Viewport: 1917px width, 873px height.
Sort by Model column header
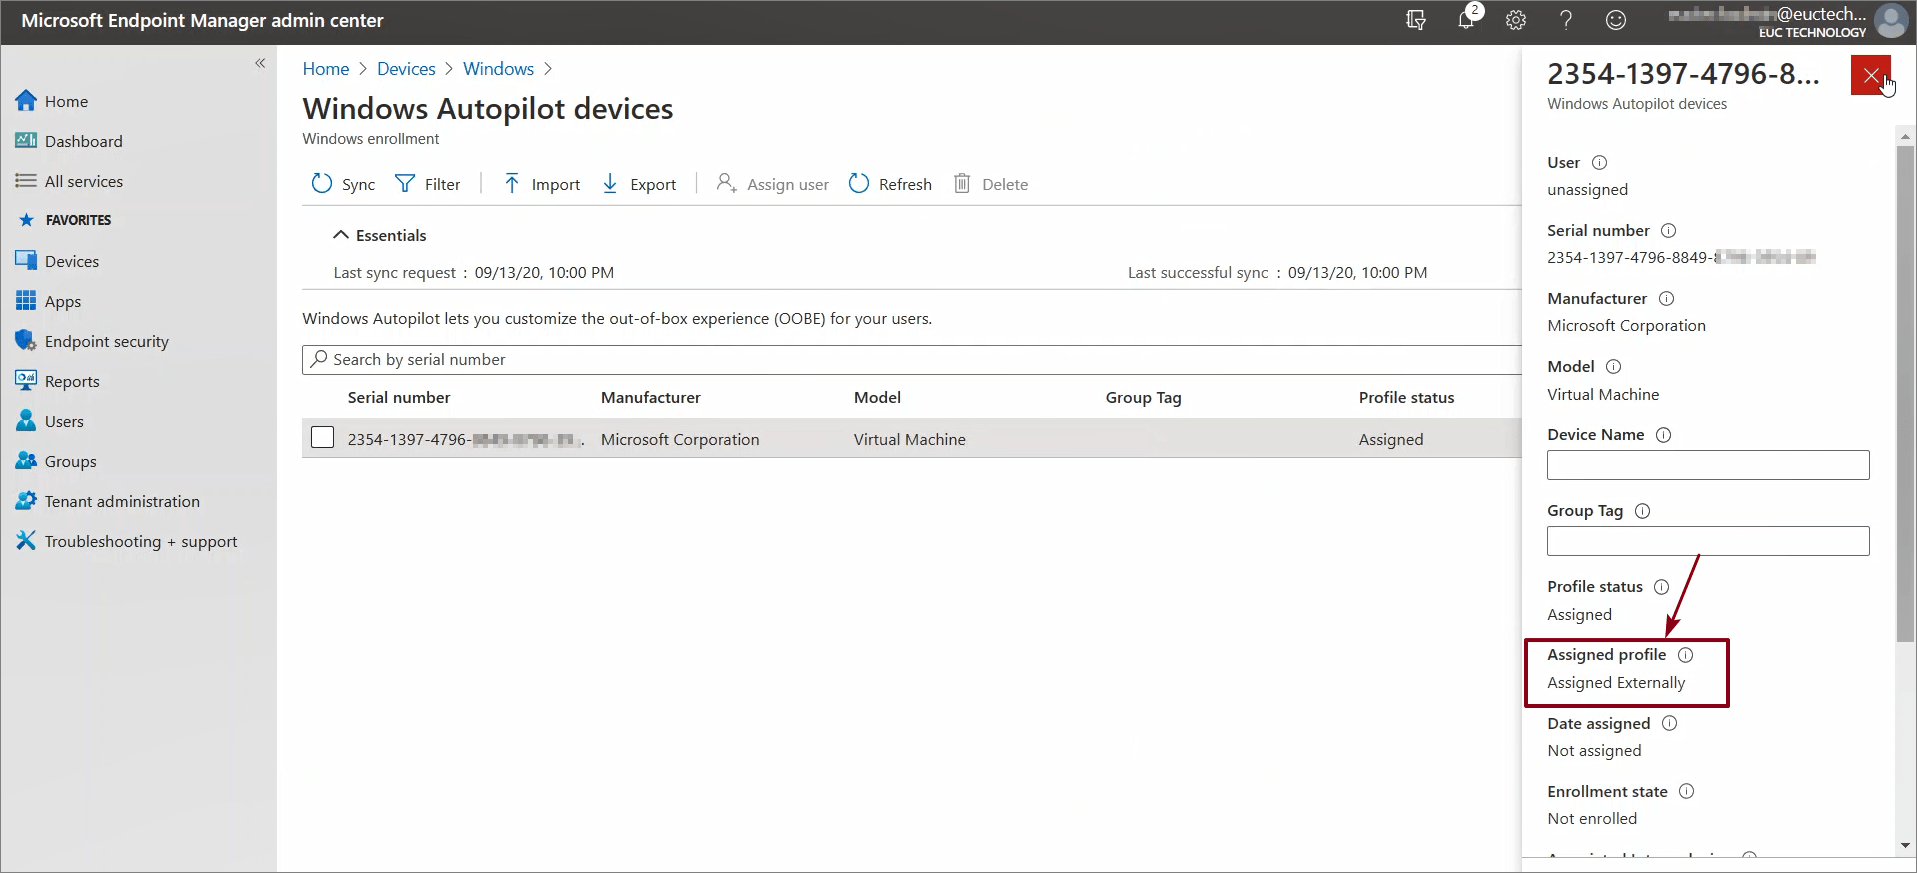coord(877,397)
